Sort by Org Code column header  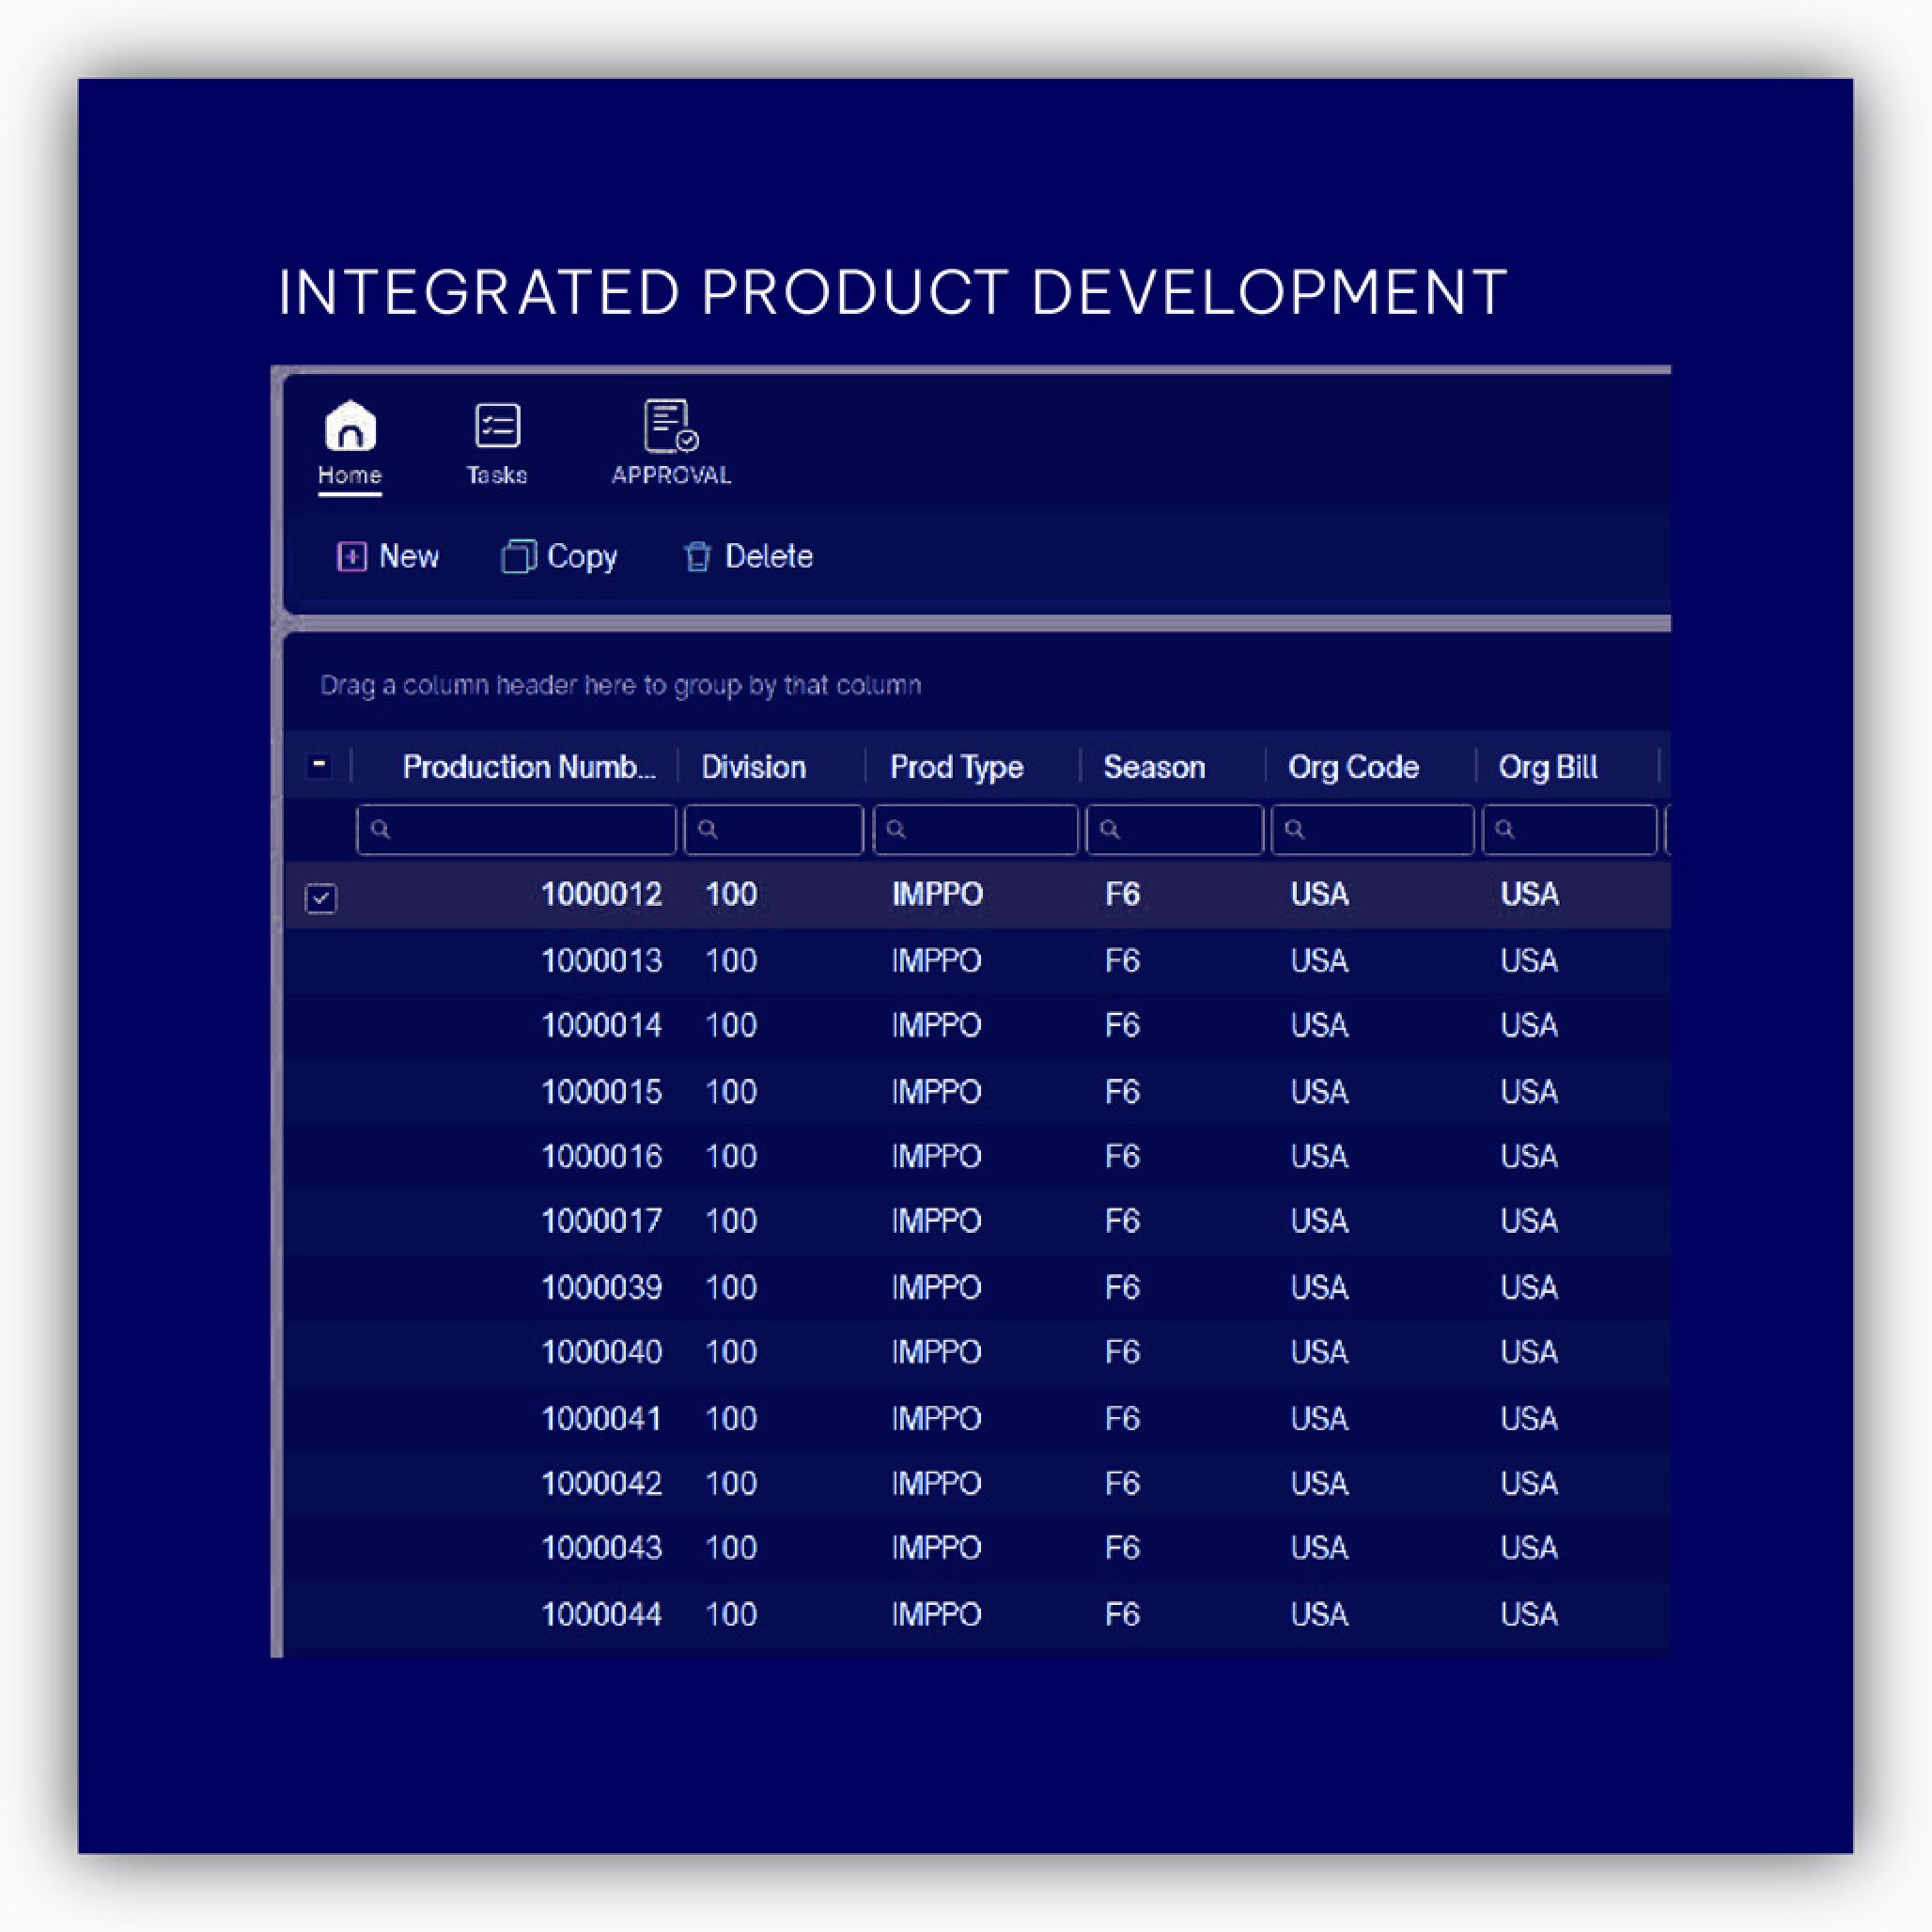click(1352, 767)
